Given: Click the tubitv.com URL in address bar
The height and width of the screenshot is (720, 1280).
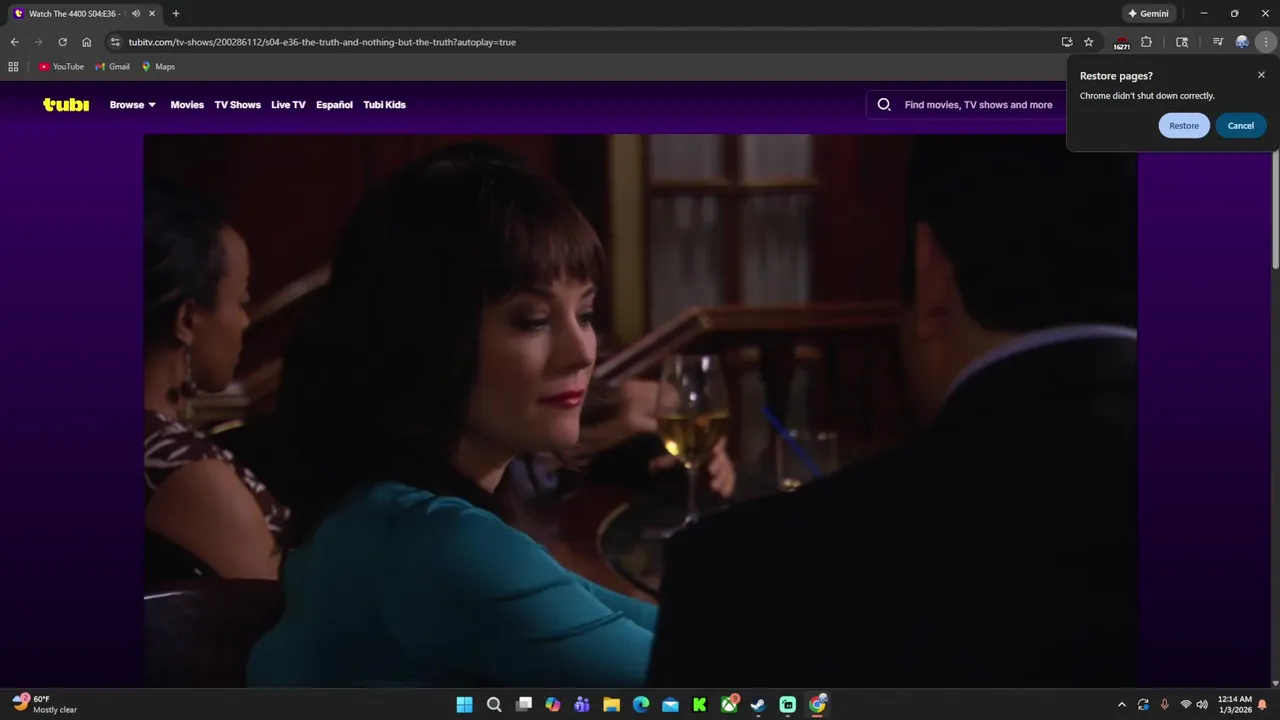Looking at the screenshot, I should (x=322, y=42).
